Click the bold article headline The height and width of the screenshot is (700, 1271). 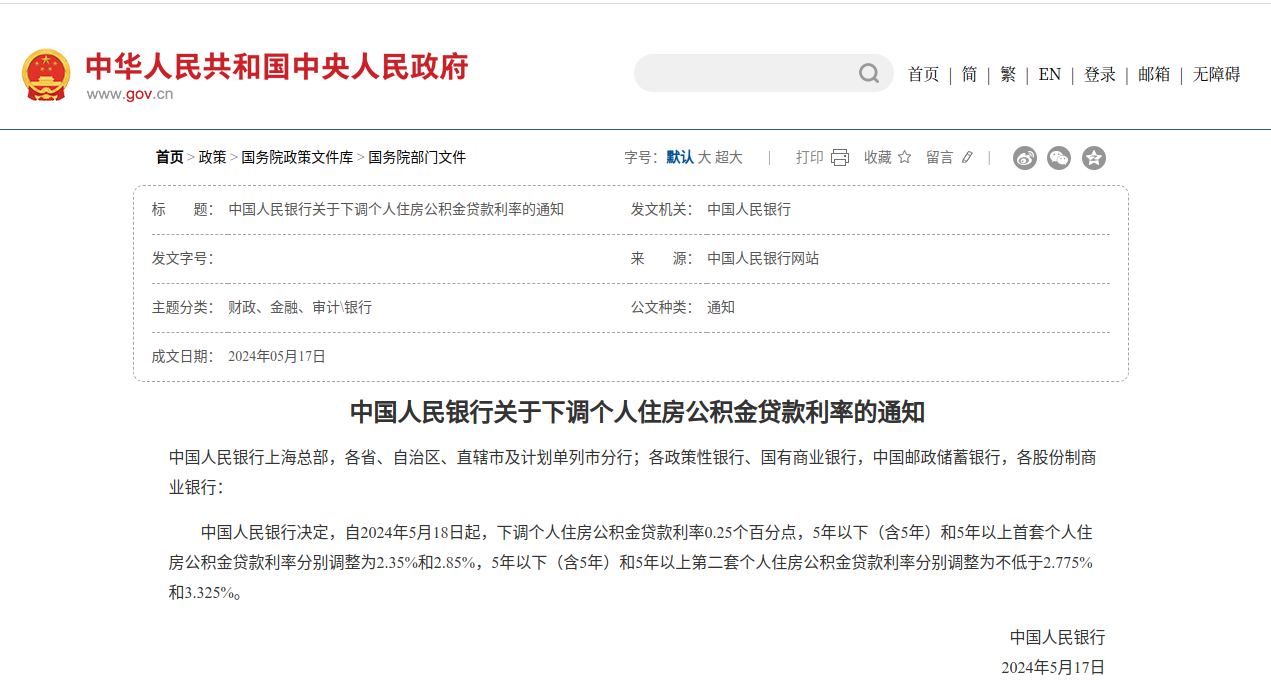coord(637,412)
